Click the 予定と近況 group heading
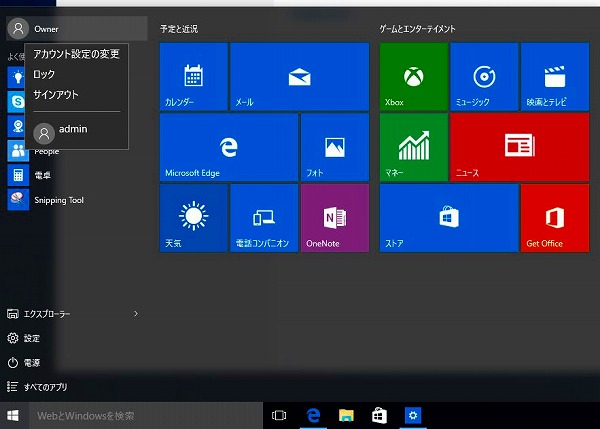Viewport: 600px width, 429px height. click(179, 29)
